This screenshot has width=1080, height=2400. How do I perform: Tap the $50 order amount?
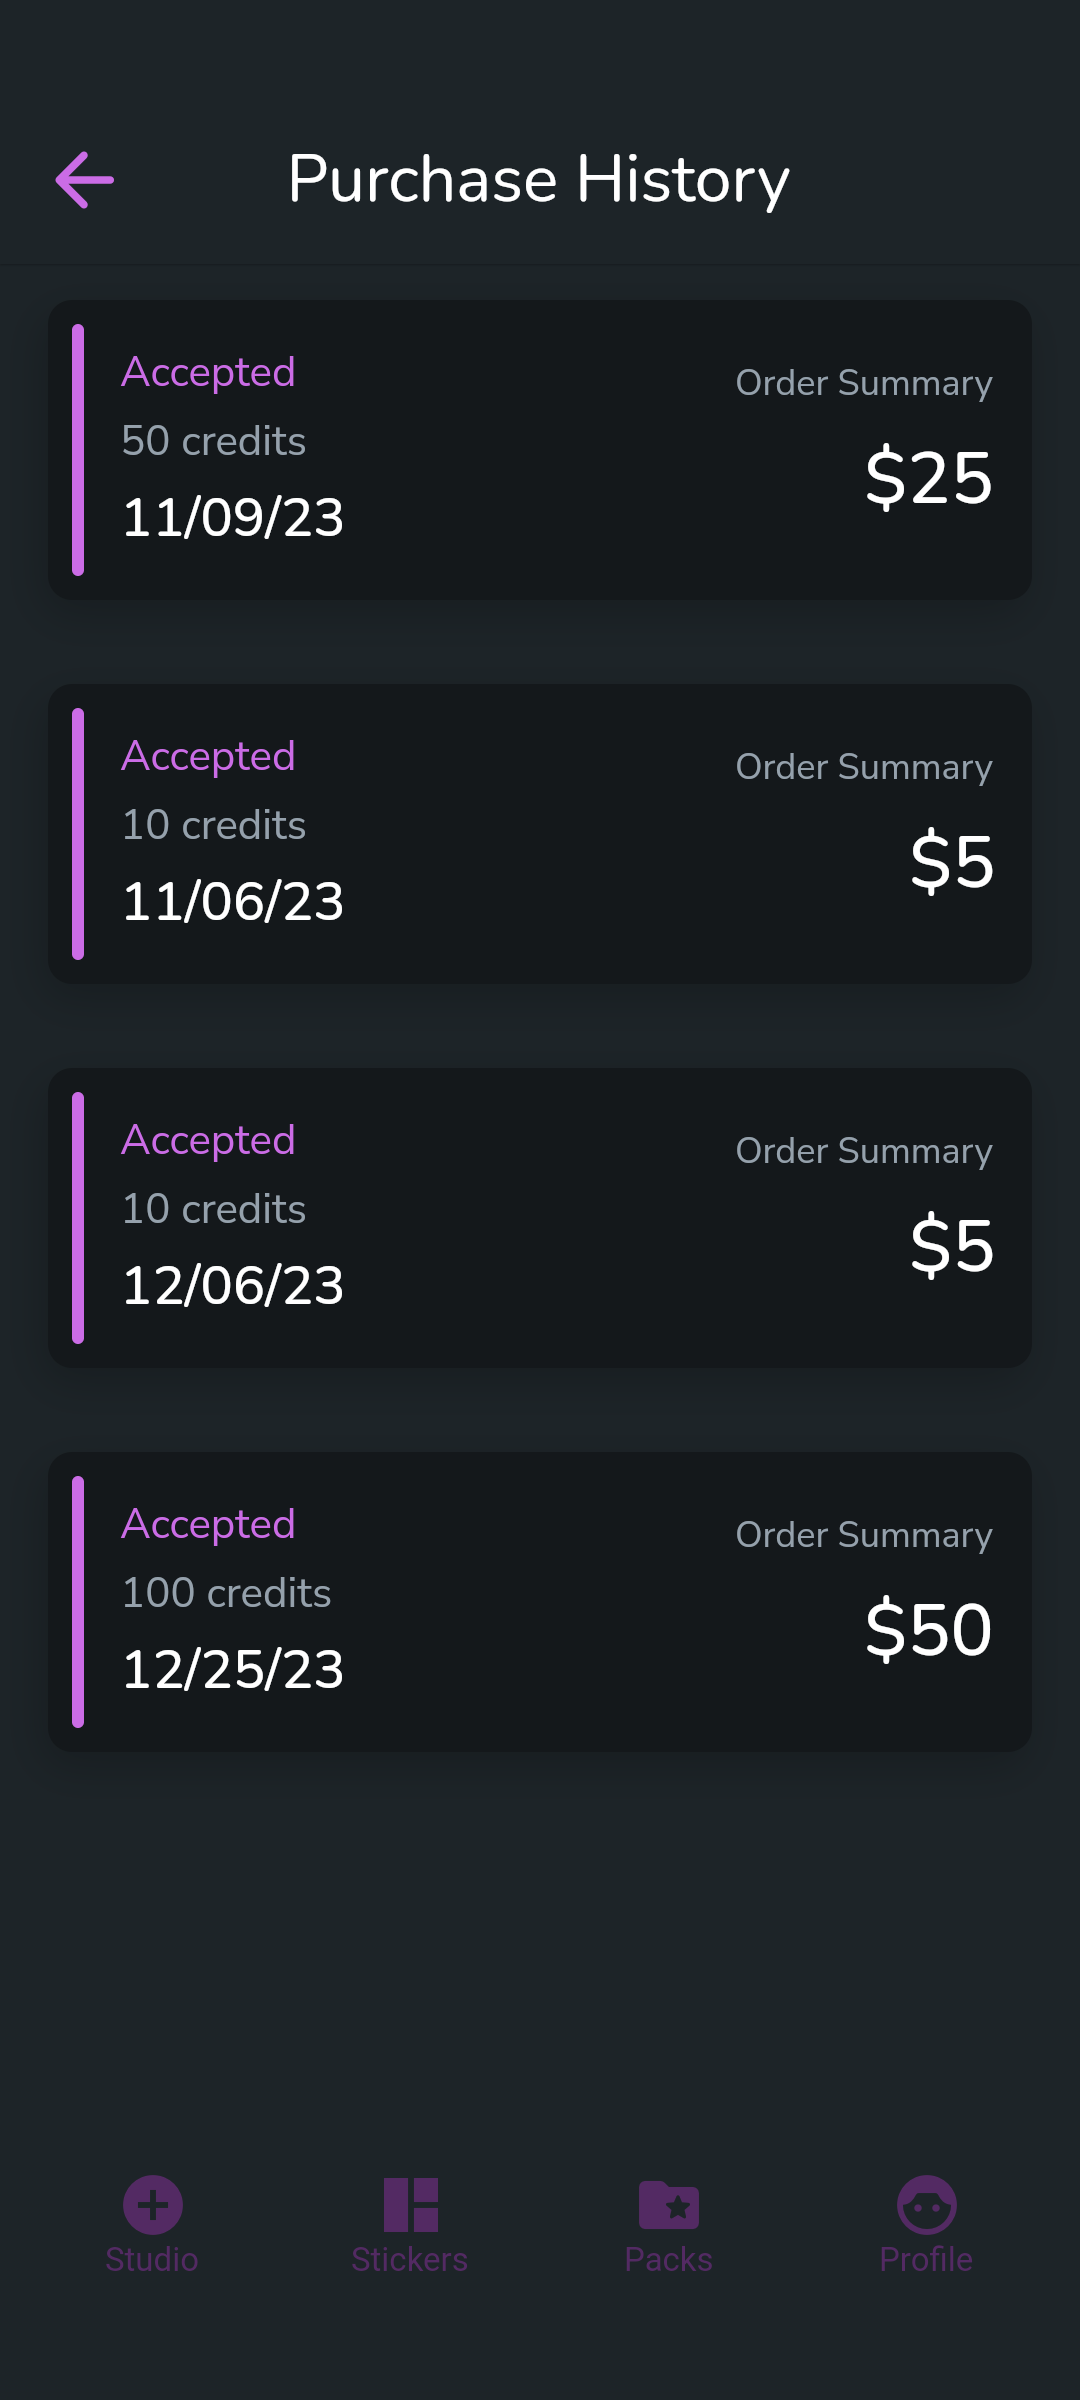[928, 1630]
